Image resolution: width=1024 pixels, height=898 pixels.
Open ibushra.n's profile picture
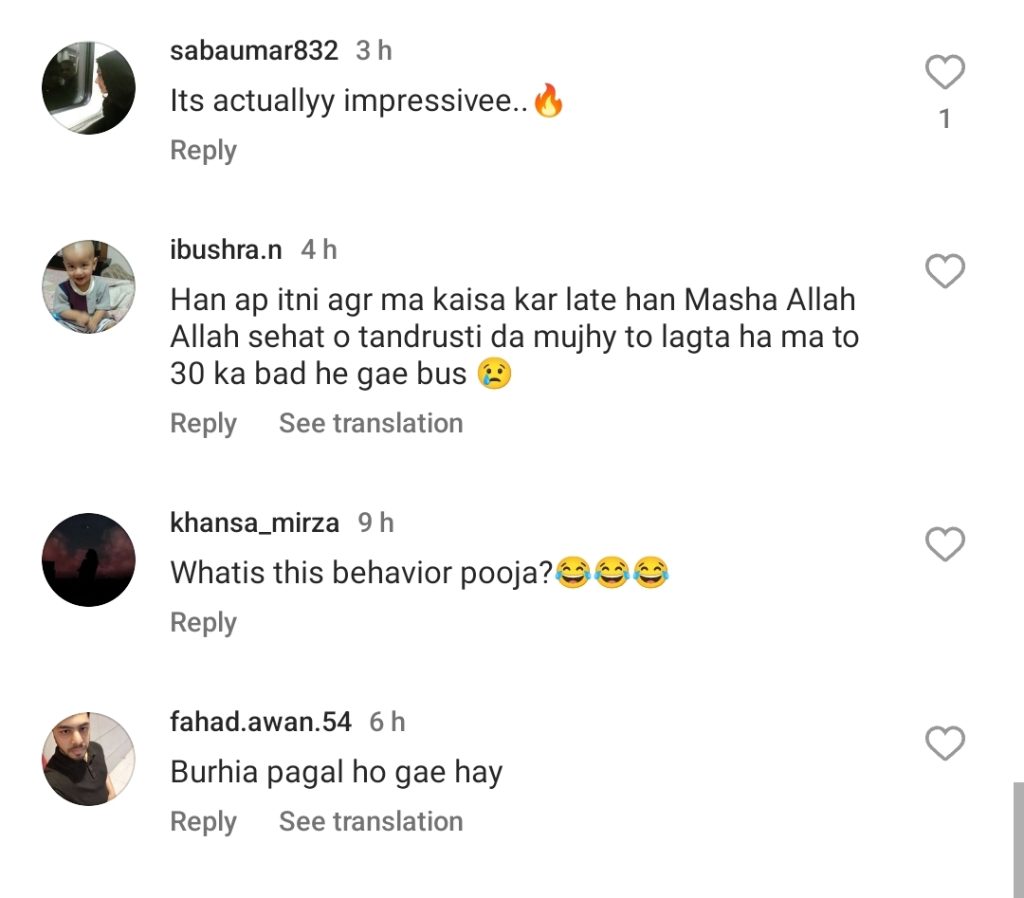point(88,286)
